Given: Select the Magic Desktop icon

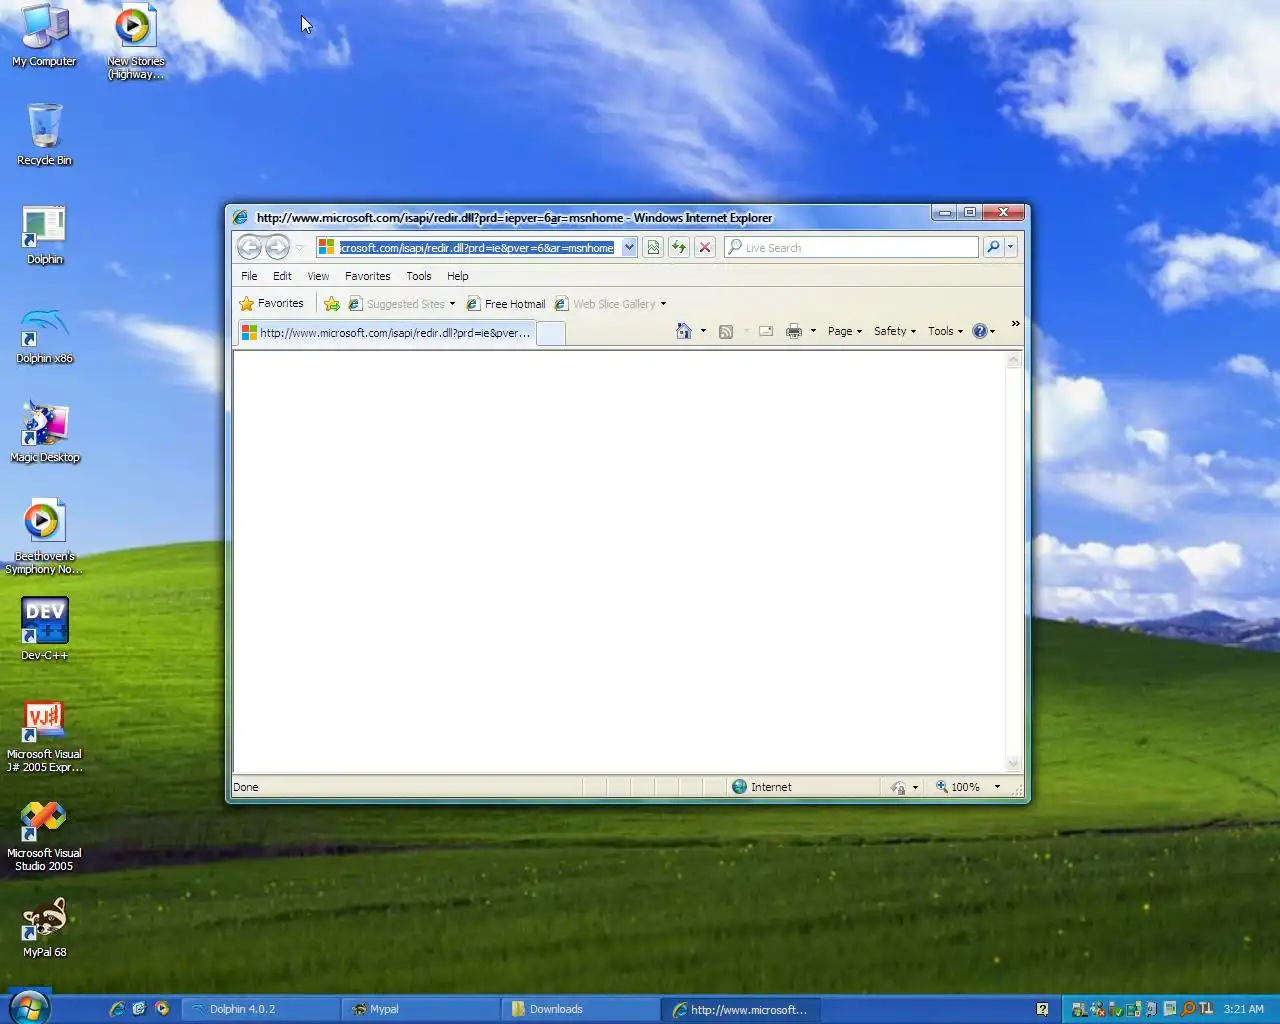Looking at the screenshot, I should point(44,432).
